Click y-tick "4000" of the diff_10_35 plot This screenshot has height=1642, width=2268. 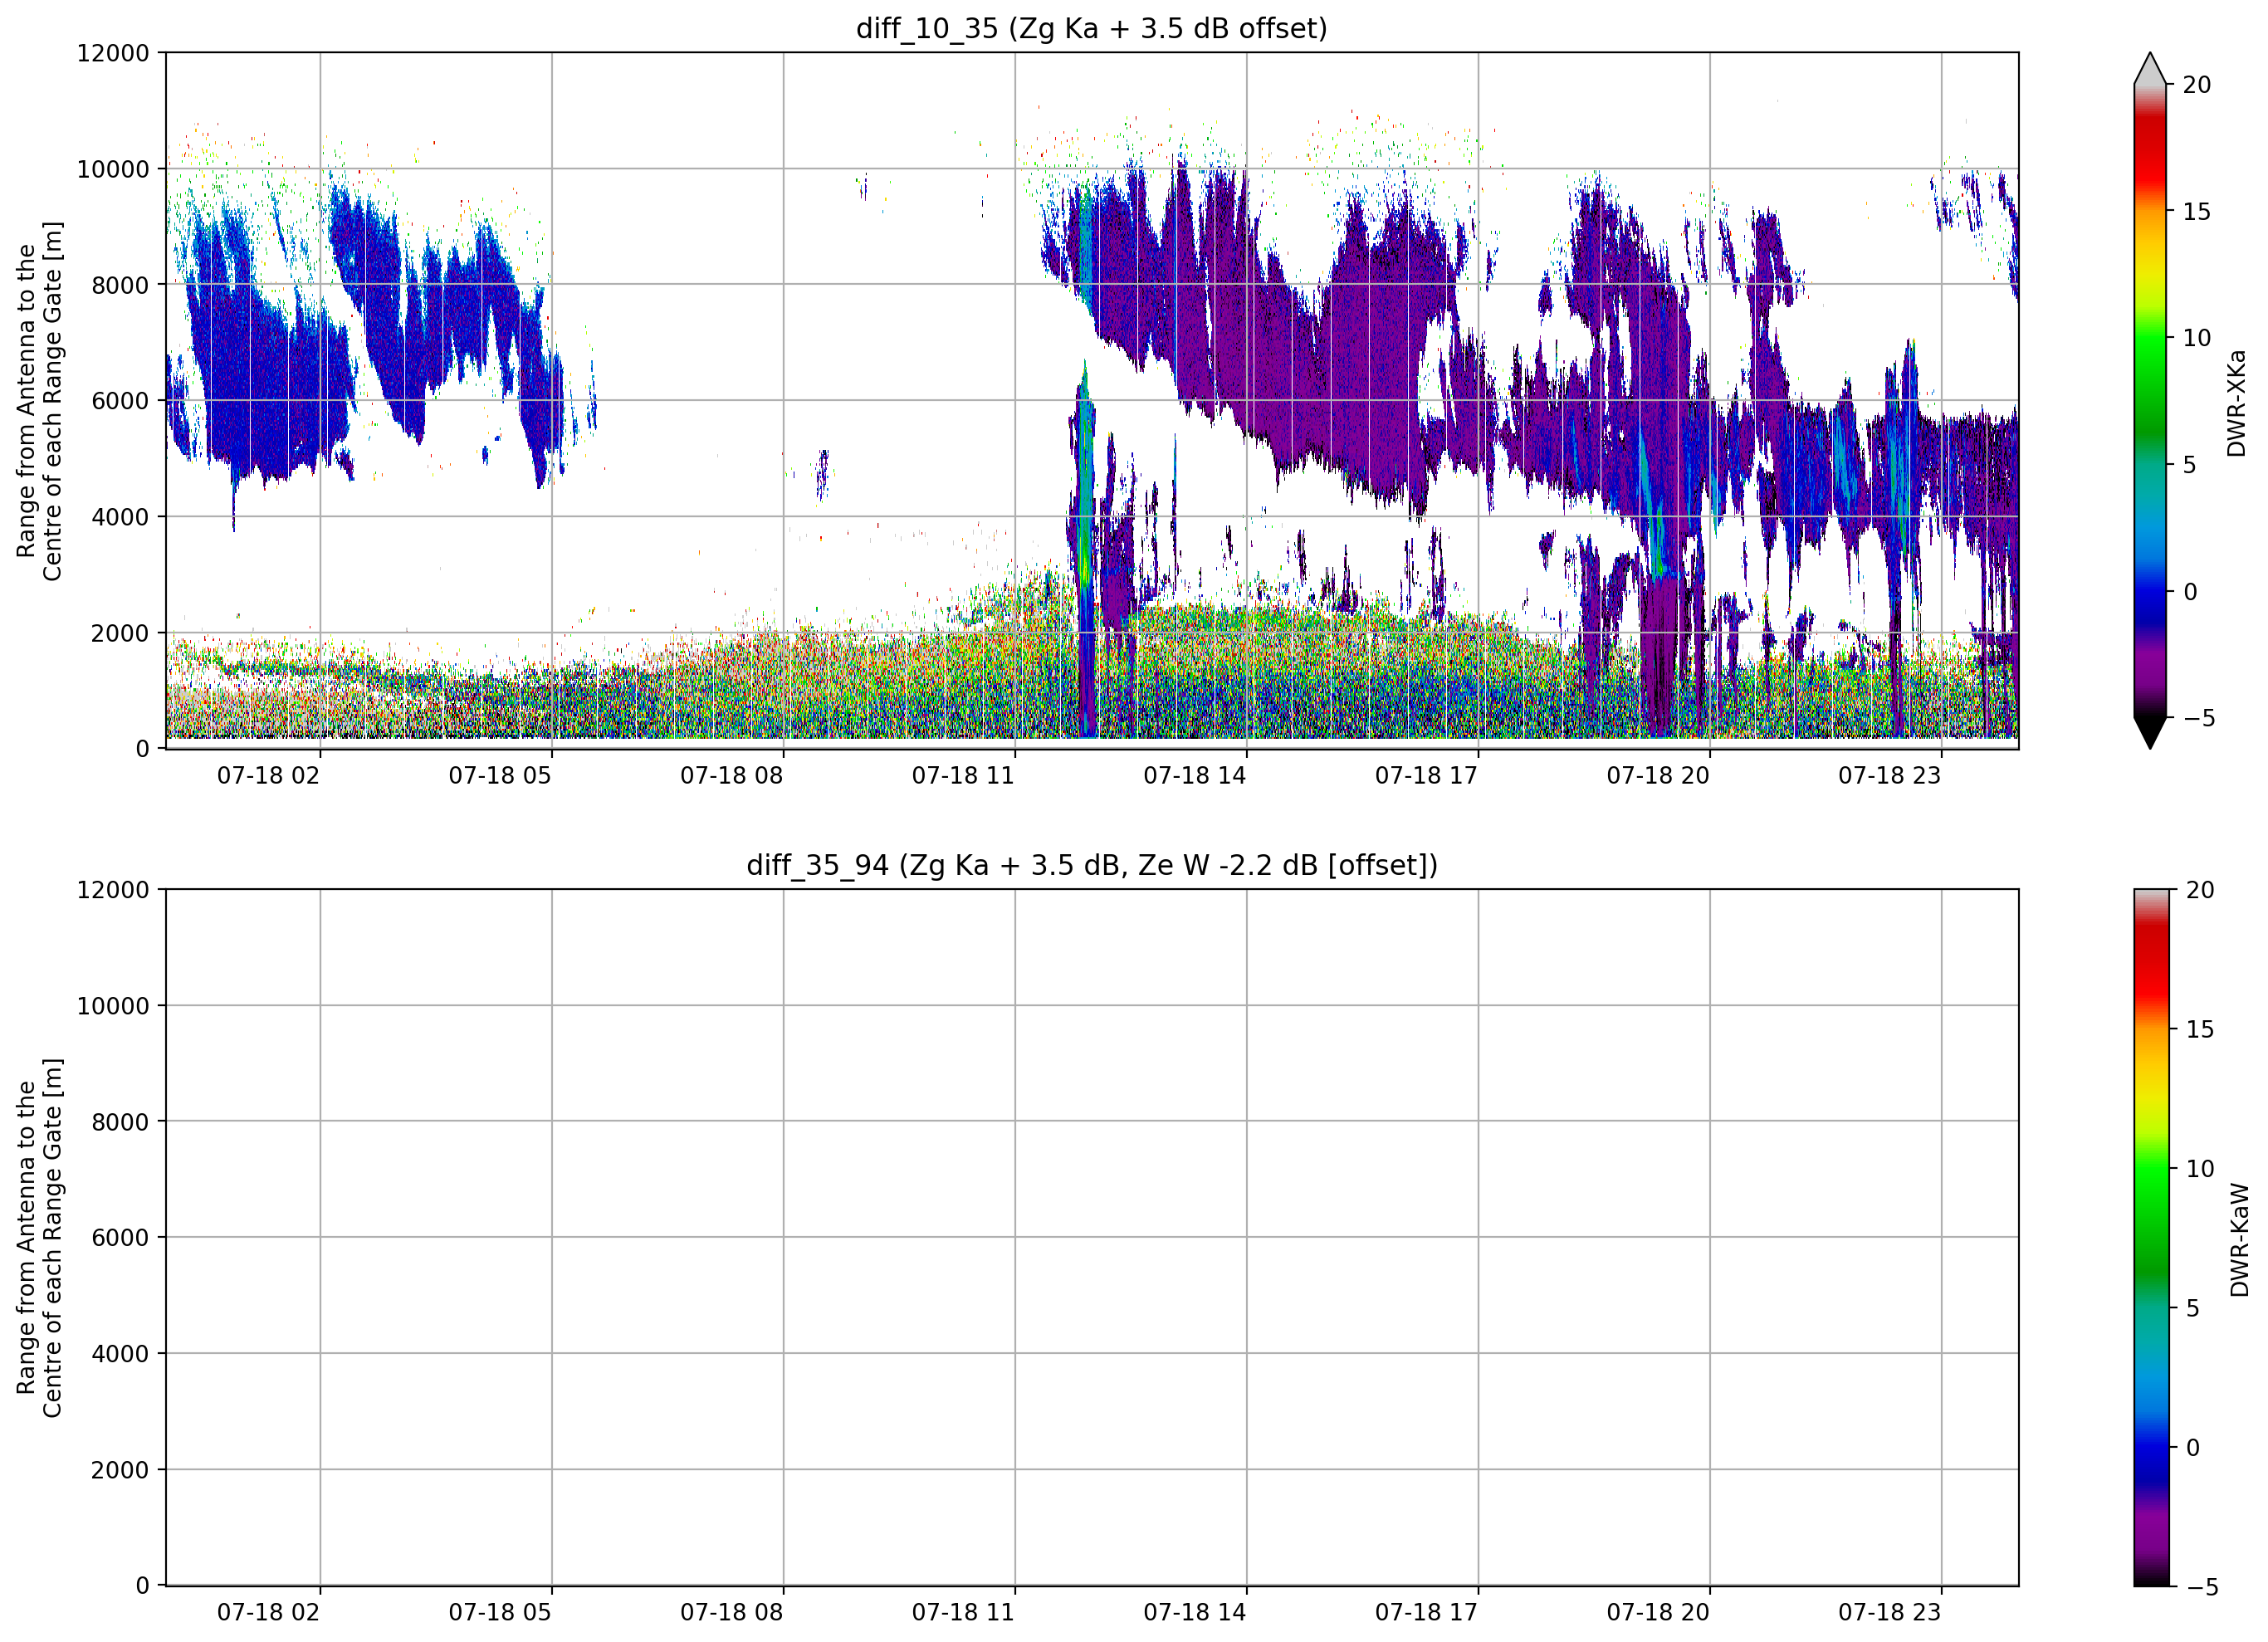click(120, 517)
